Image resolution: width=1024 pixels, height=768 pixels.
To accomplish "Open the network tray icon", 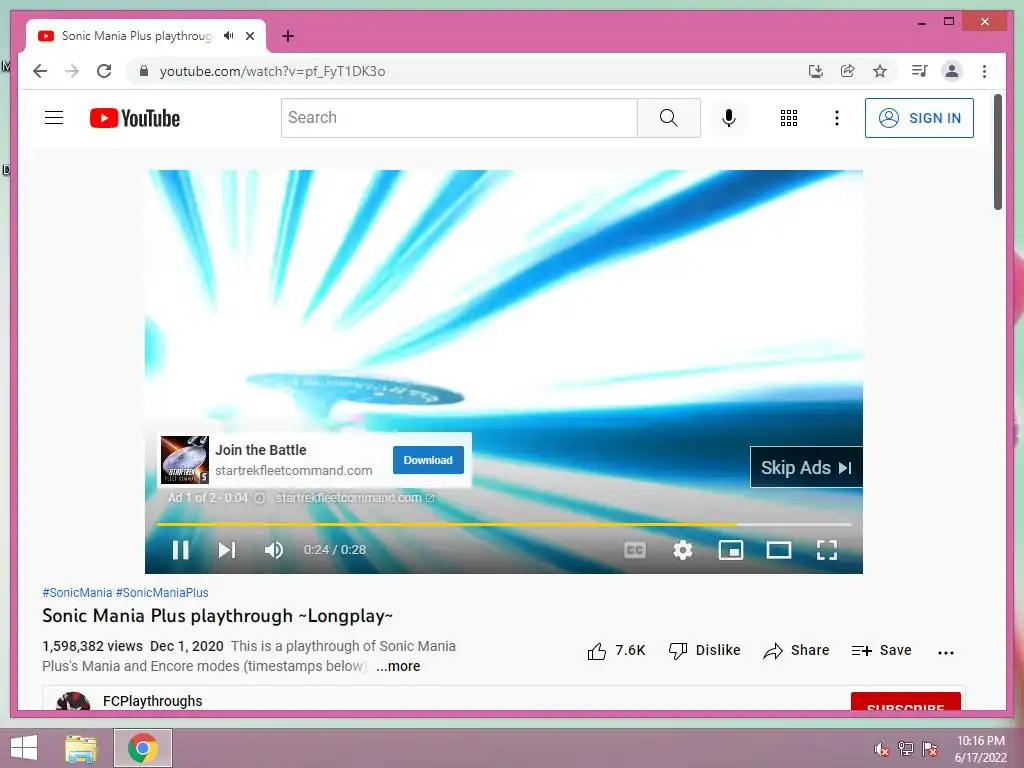I will (x=906, y=749).
